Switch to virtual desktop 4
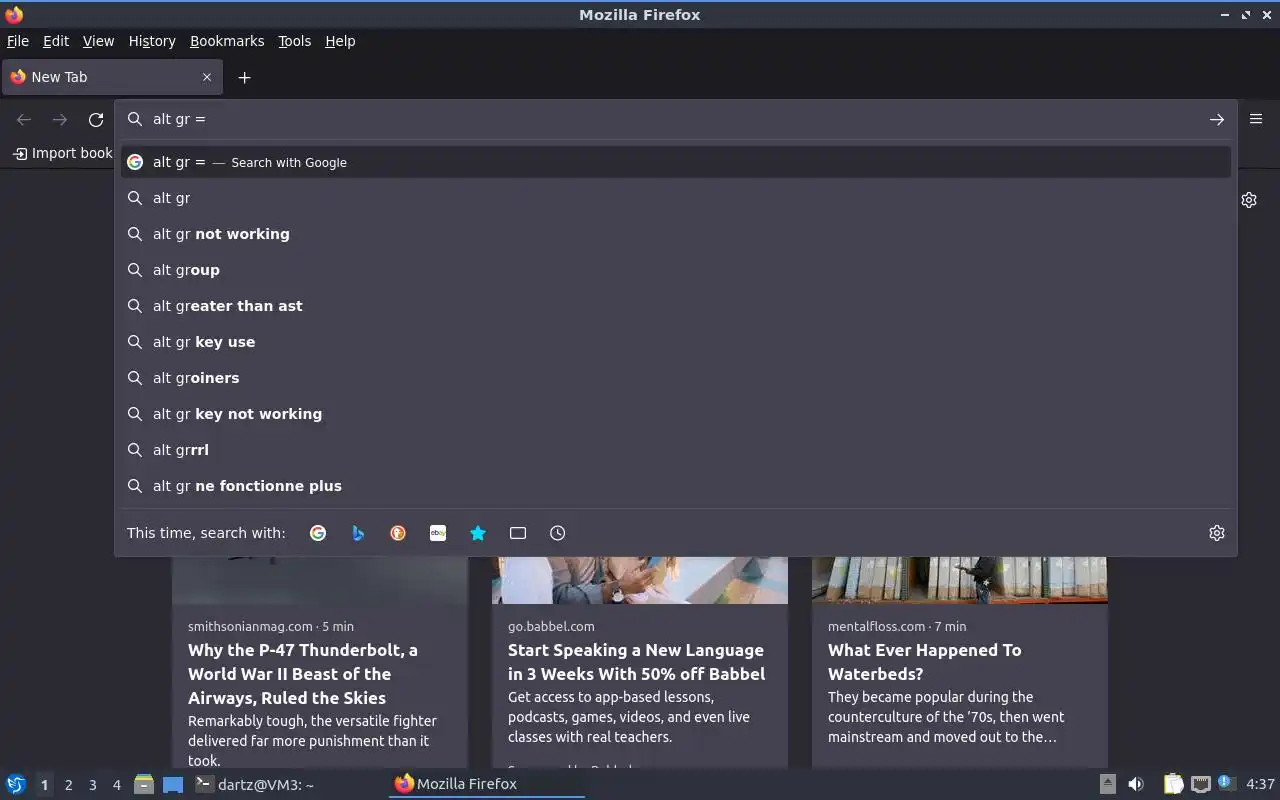Screen dimensions: 1280x800 coord(116,785)
